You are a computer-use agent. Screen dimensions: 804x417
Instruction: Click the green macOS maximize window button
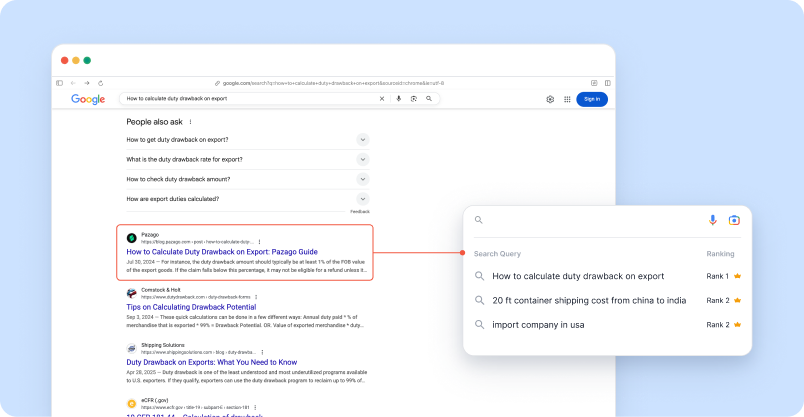click(x=87, y=61)
